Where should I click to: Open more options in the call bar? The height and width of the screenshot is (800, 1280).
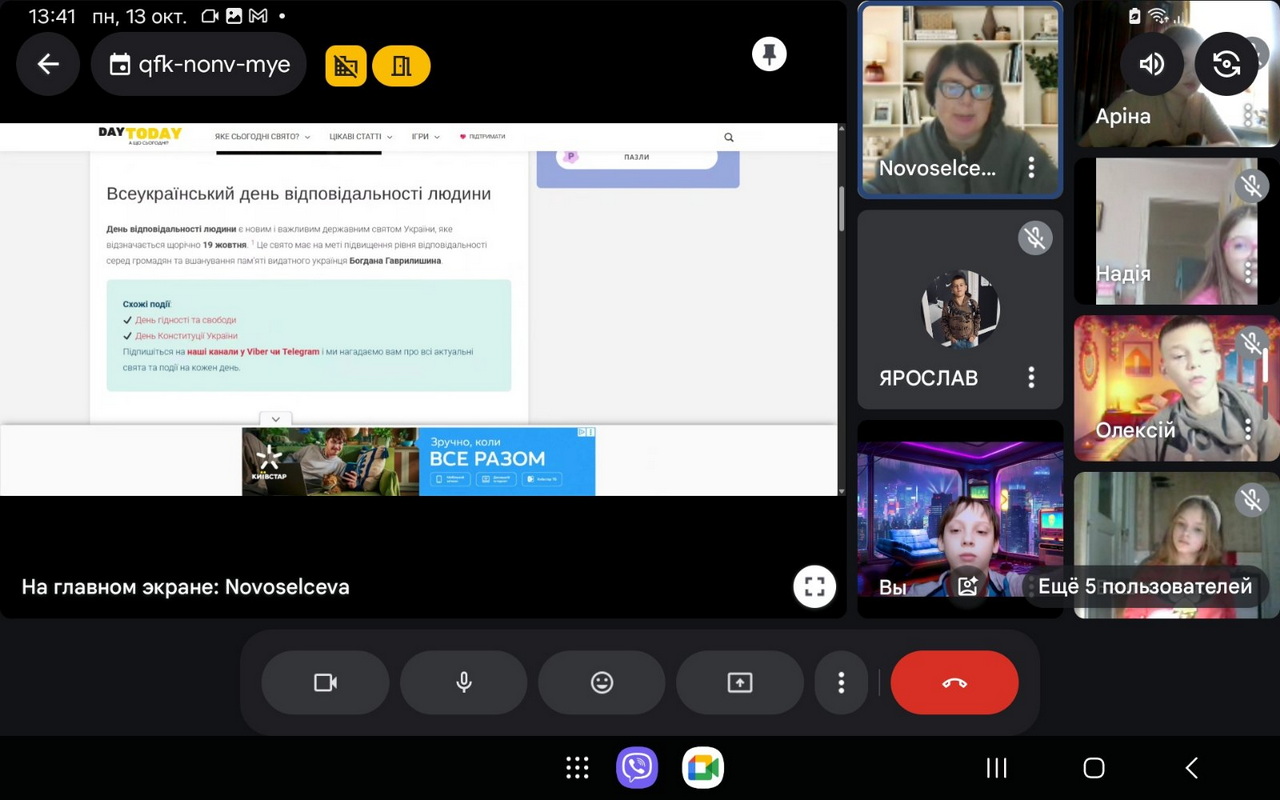tap(841, 683)
